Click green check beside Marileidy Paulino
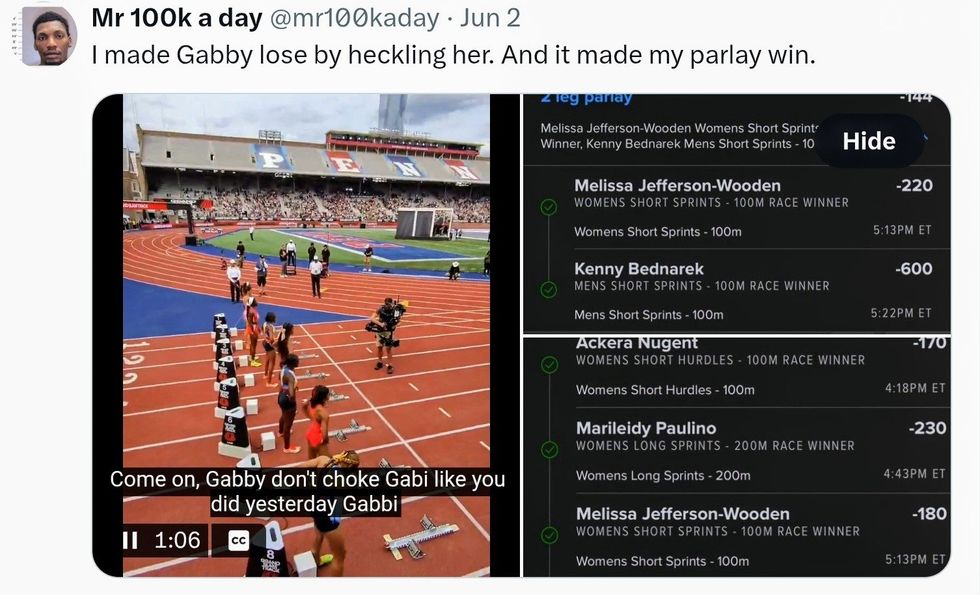This screenshot has height=595, width=980. point(549,450)
